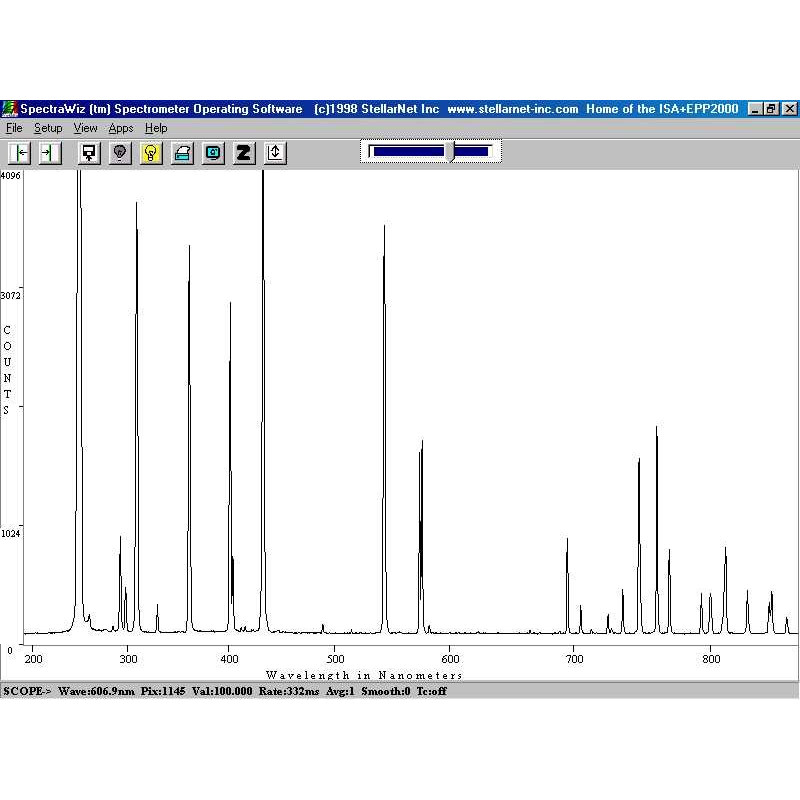Open the View menu
Viewport: 800px width, 800px height.
click(85, 128)
